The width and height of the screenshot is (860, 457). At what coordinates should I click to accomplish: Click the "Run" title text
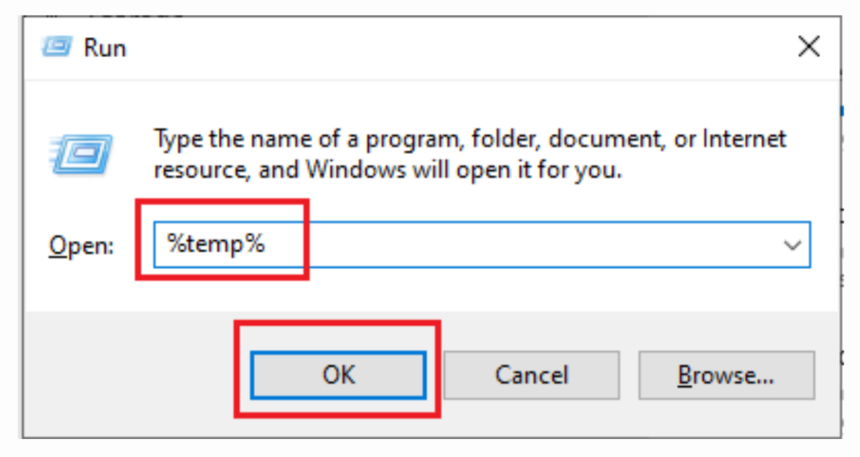click(105, 48)
